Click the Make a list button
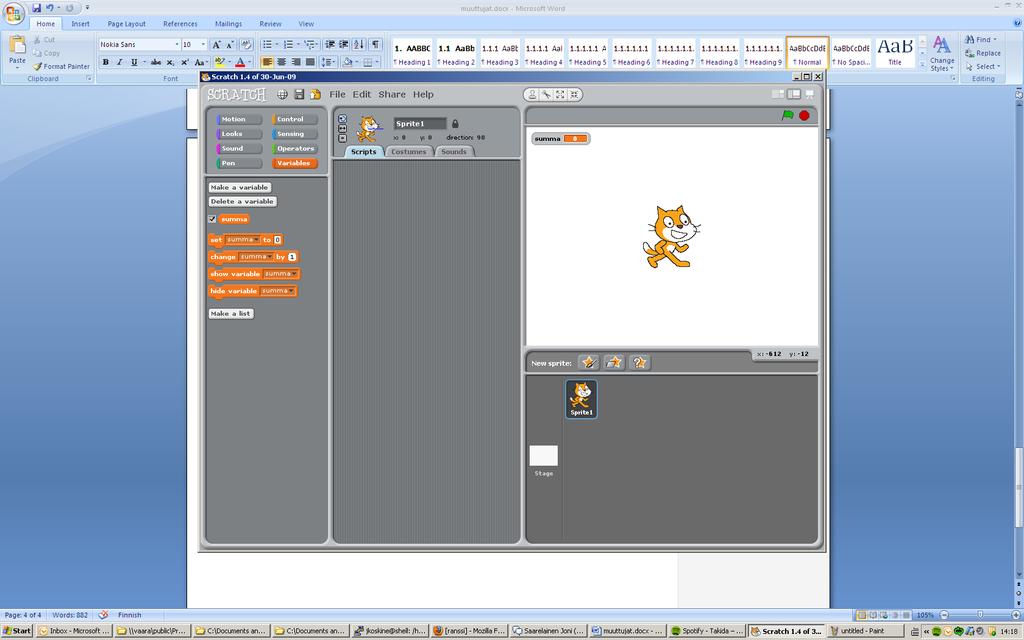 [x=231, y=313]
